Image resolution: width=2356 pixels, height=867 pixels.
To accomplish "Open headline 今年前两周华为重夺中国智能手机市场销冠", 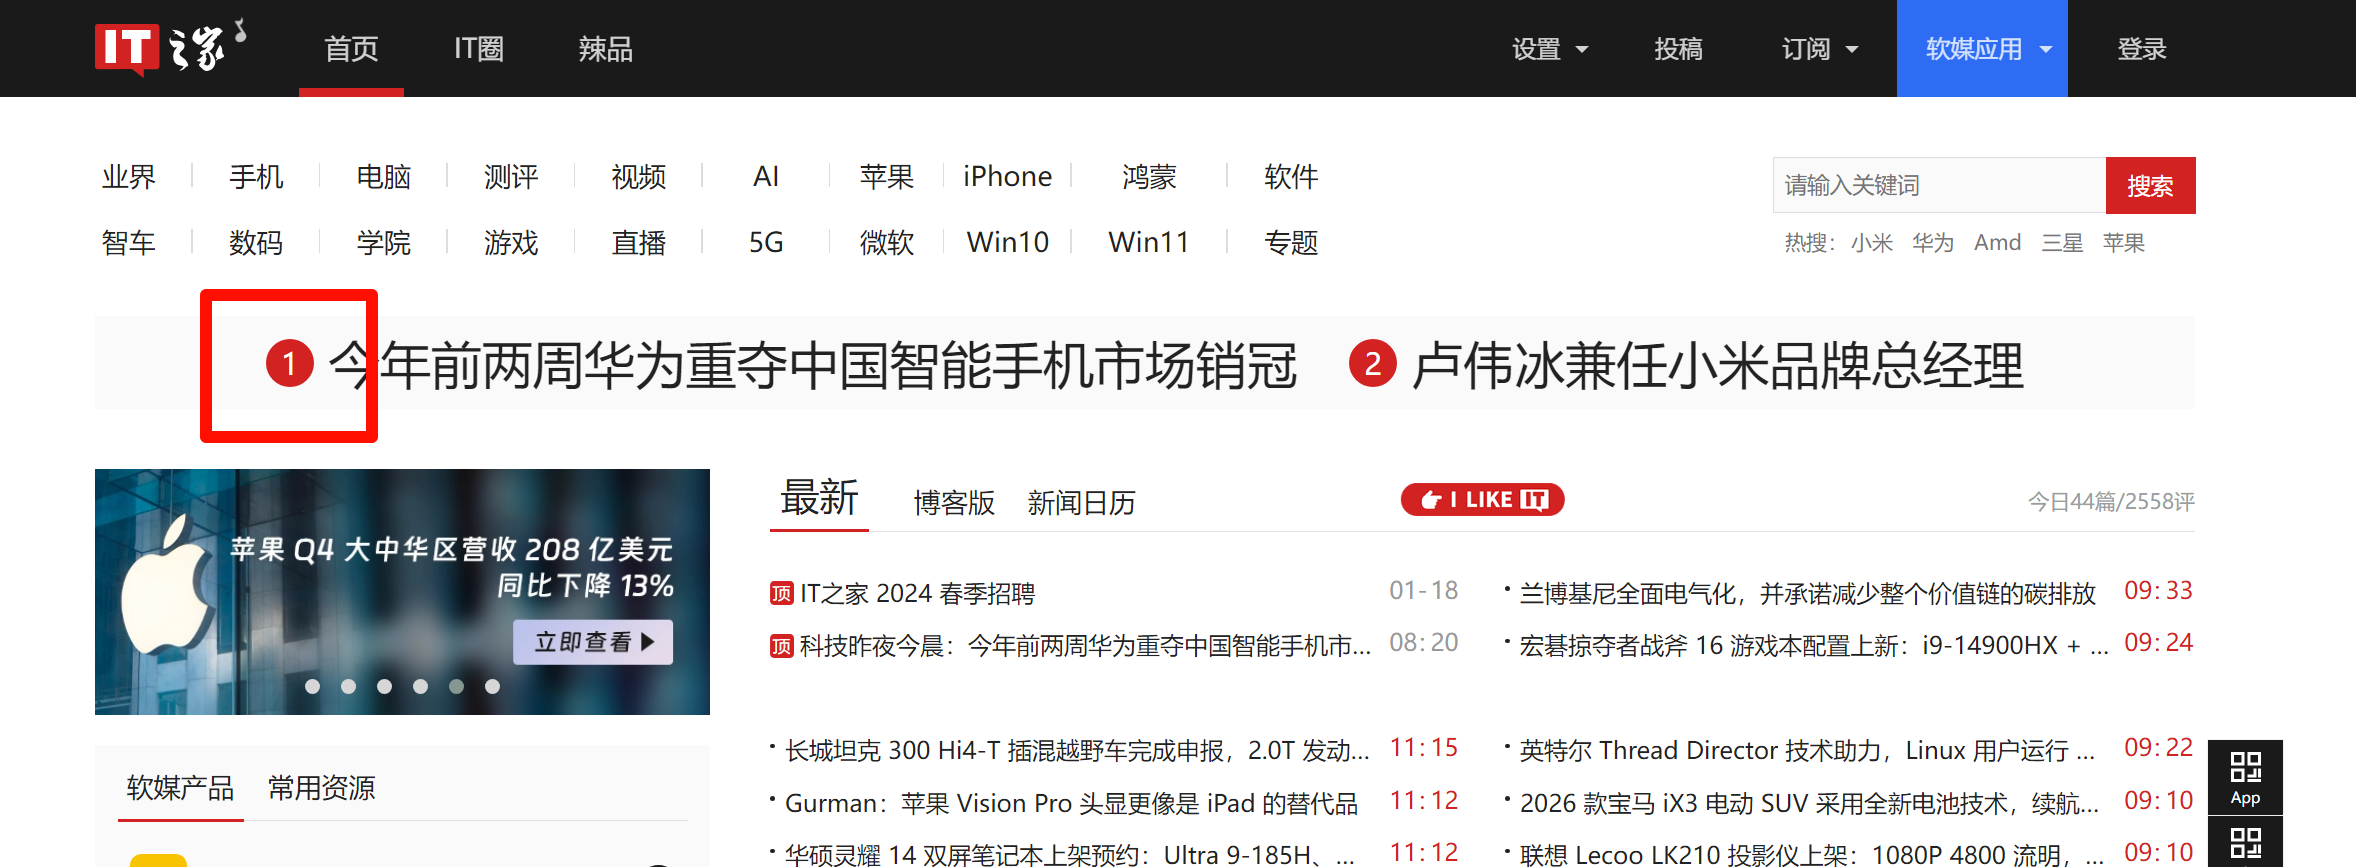I will 813,365.
